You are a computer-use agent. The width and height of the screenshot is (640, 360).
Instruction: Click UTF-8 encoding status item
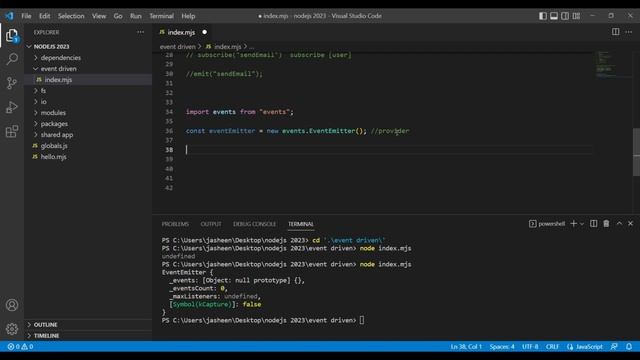coord(530,347)
